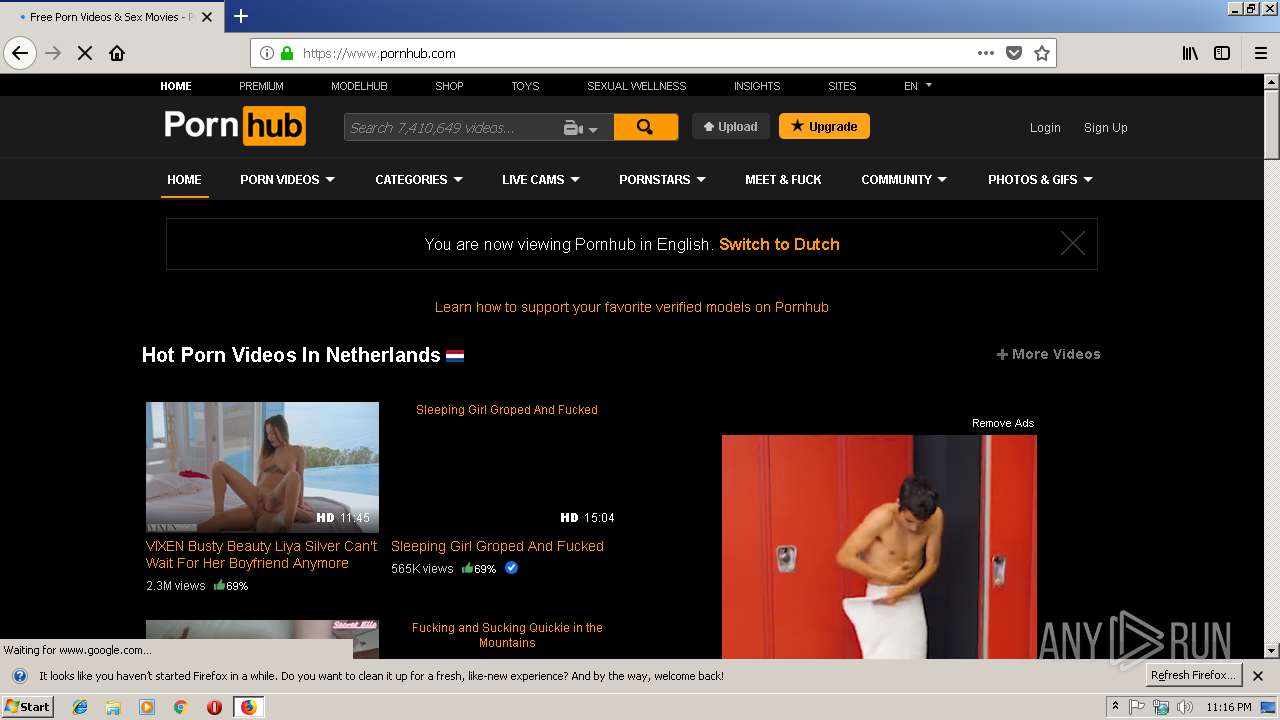Click the orange search magnifier button
The width and height of the screenshot is (1280, 720).
pos(645,127)
